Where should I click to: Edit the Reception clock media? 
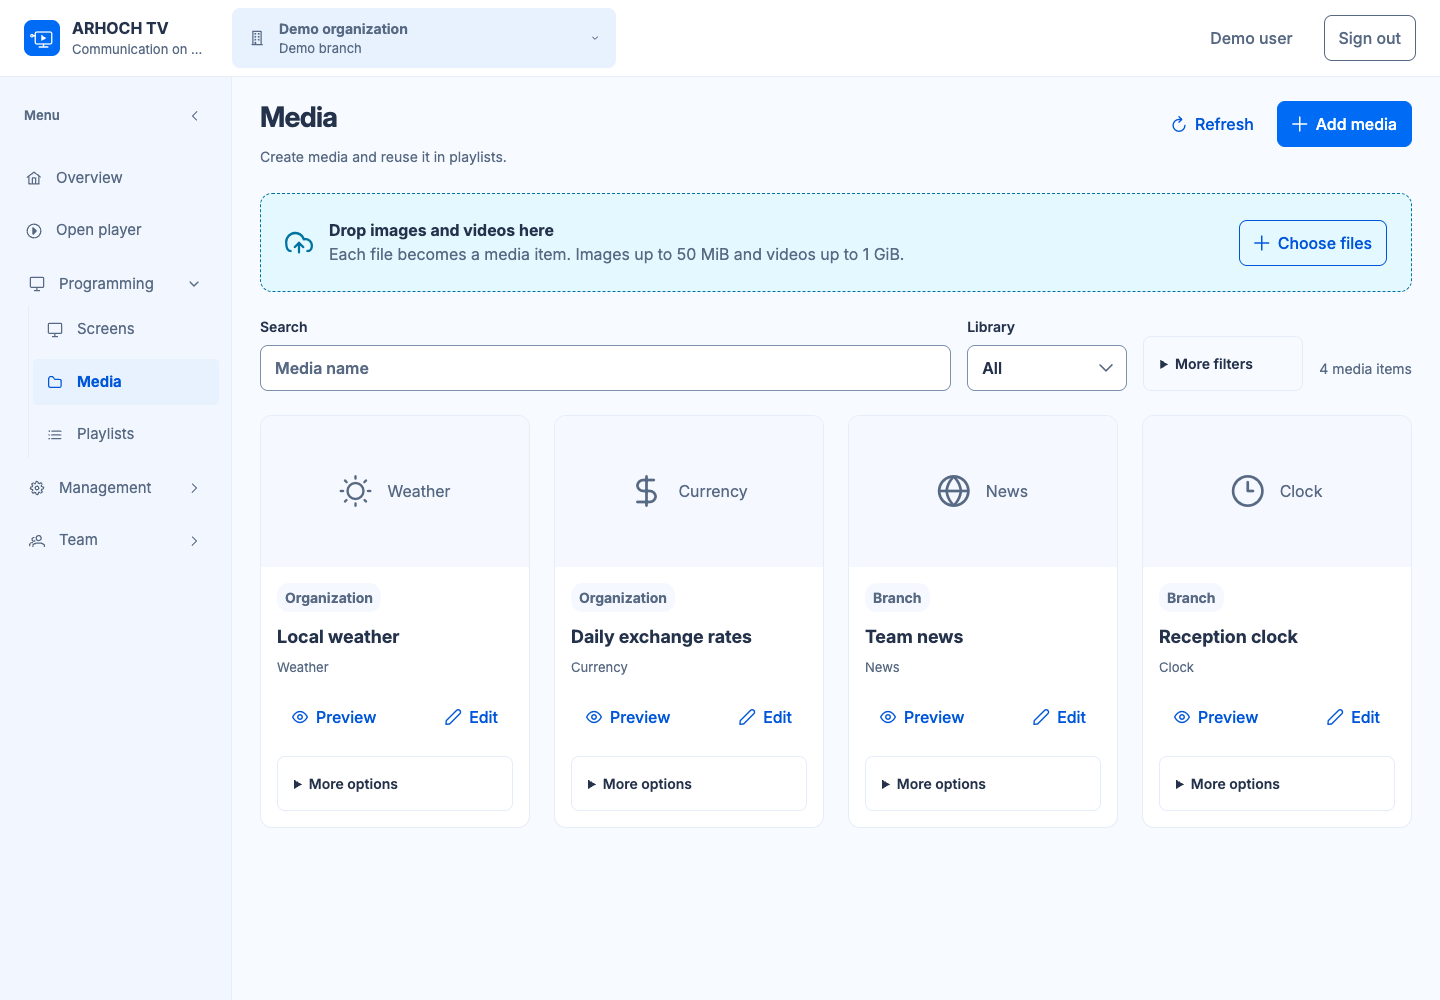(x=1353, y=717)
